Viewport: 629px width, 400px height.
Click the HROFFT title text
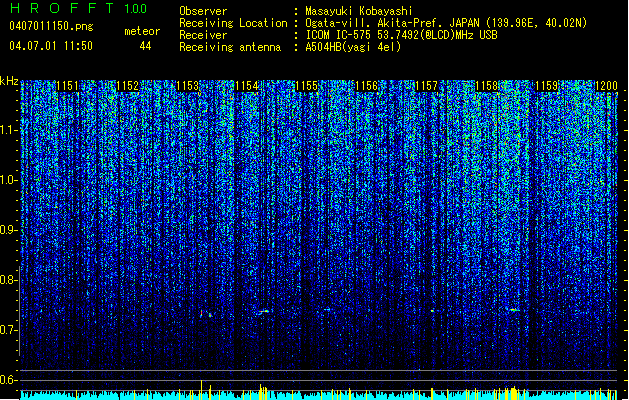[62, 8]
